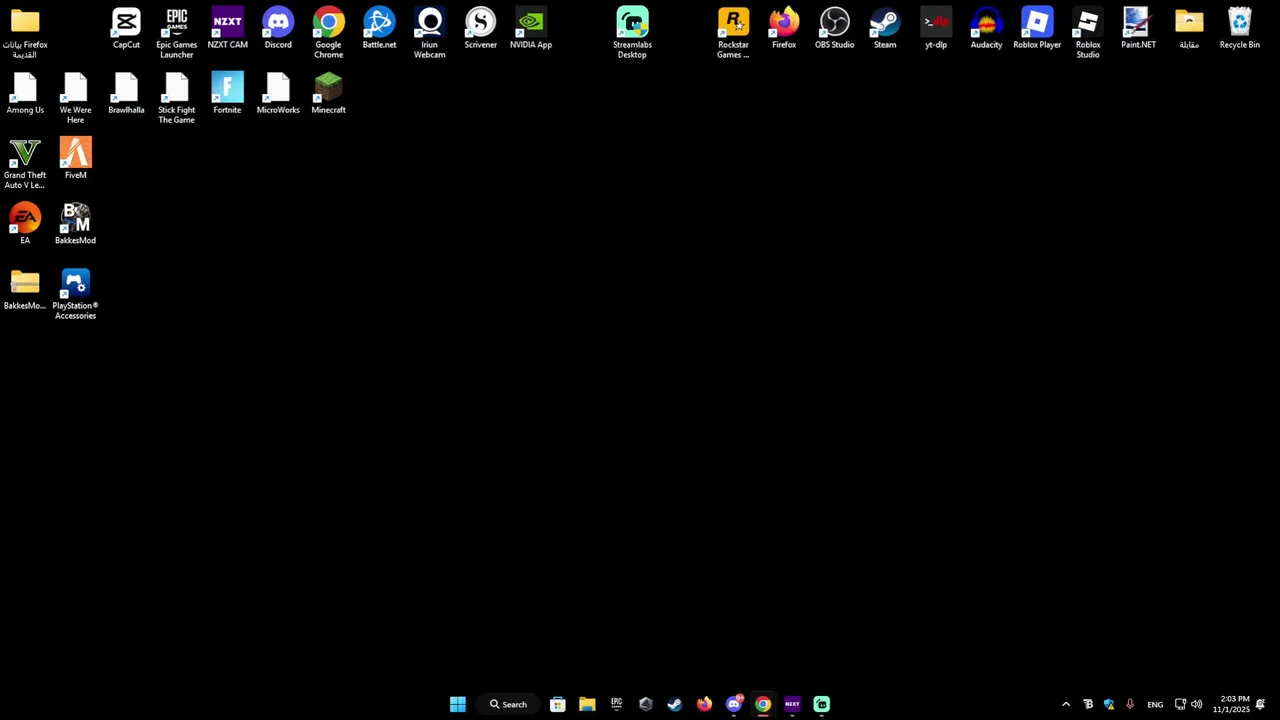Select Stick Fight The Game shortcut
The image size is (1280, 720).
(x=177, y=98)
